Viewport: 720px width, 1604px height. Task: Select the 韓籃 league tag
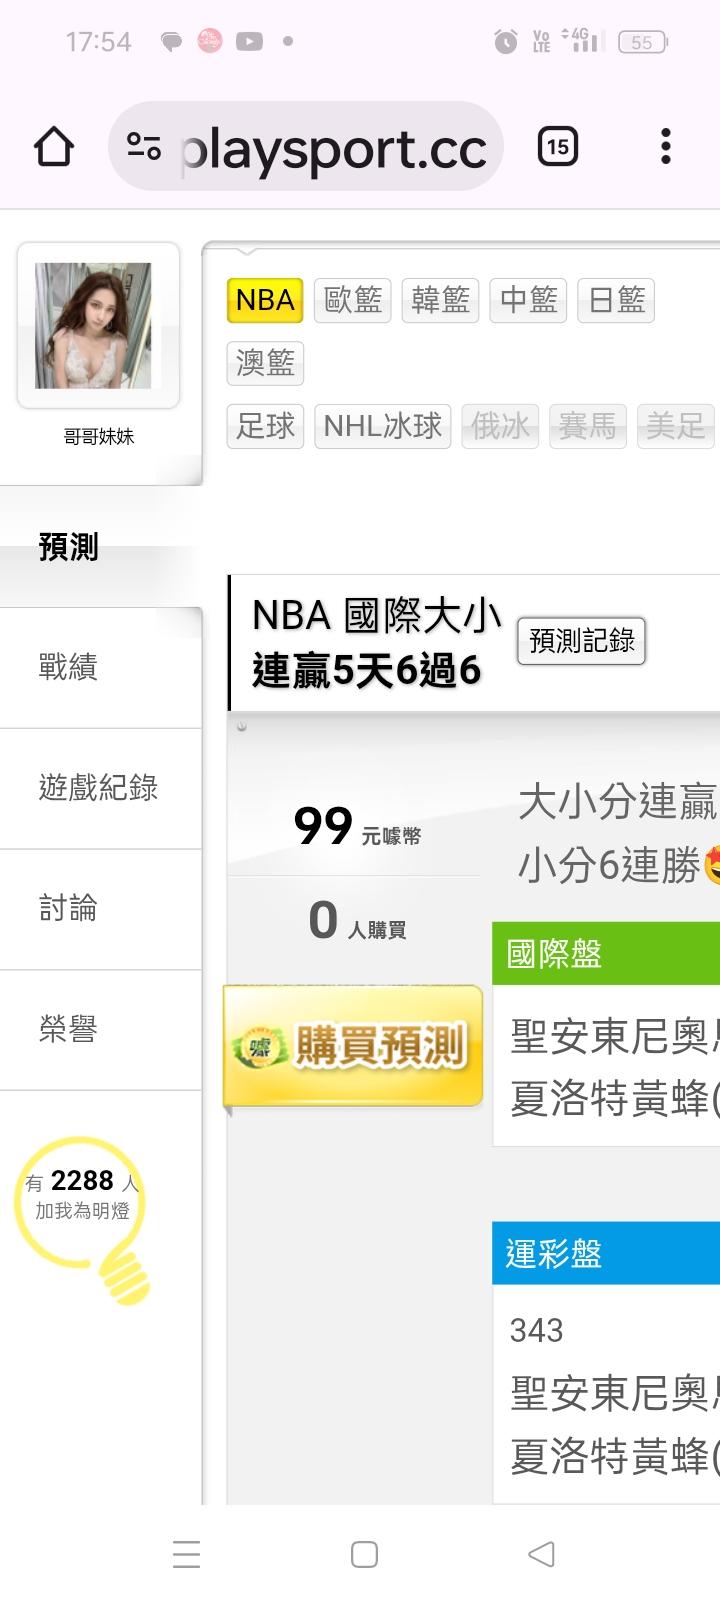pyautogui.click(x=440, y=300)
